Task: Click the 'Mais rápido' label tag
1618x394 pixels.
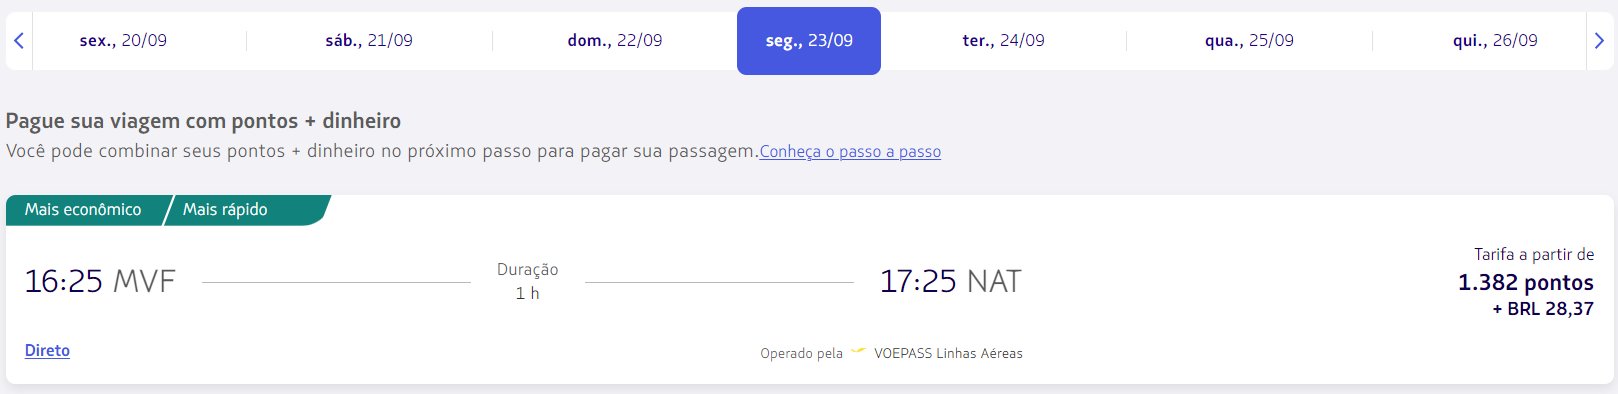Action: coord(225,210)
